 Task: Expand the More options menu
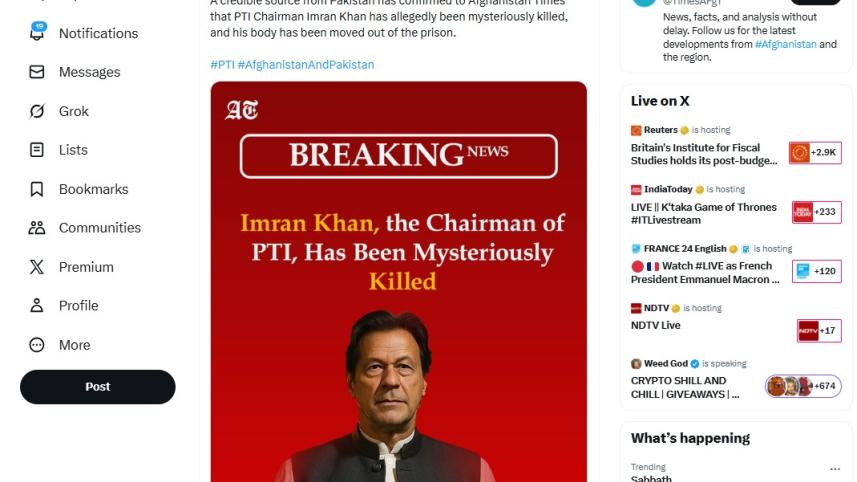click(x=37, y=345)
